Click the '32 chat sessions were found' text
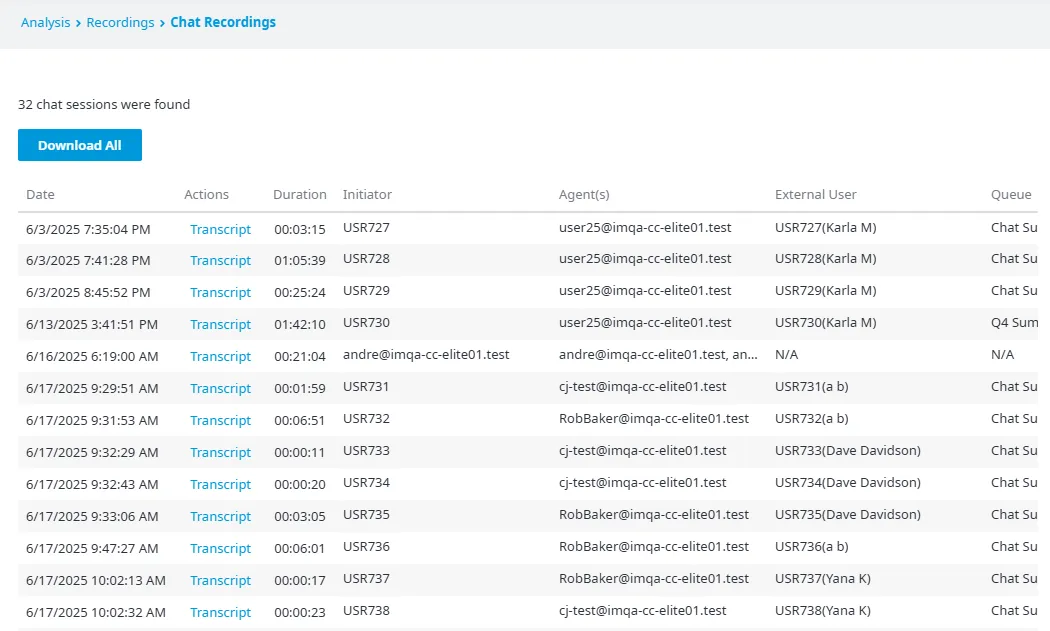Image resolution: width=1050 pixels, height=631 pixels. pos(104,104)
